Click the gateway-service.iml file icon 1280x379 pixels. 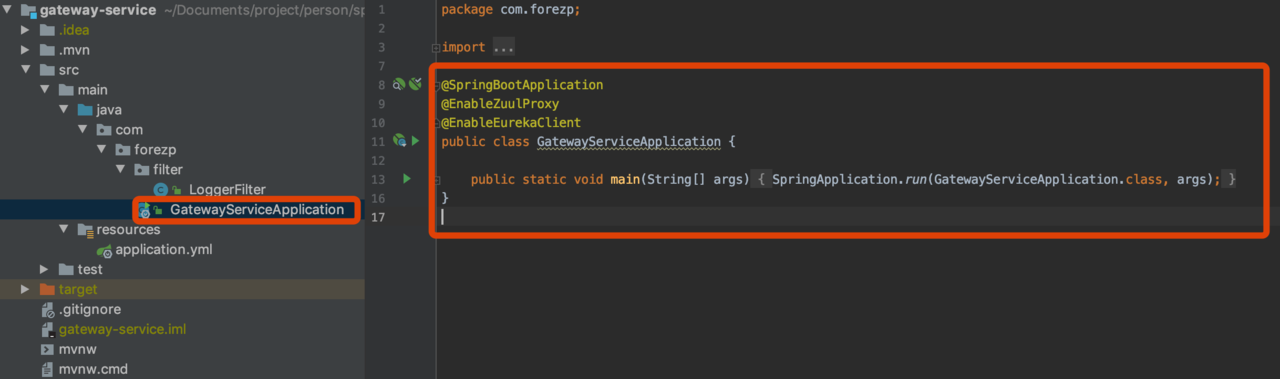pos(47,330)
